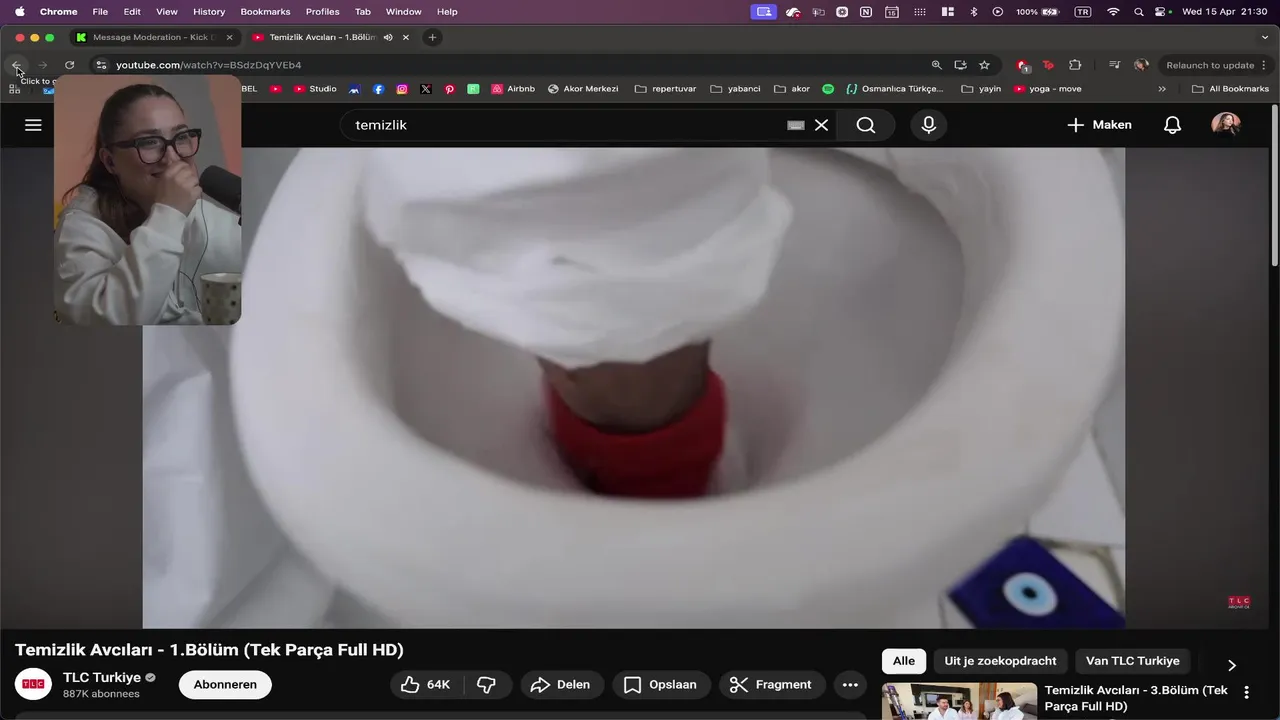
Task: Save the video with Opslaan
Action: tap(661, 685)
